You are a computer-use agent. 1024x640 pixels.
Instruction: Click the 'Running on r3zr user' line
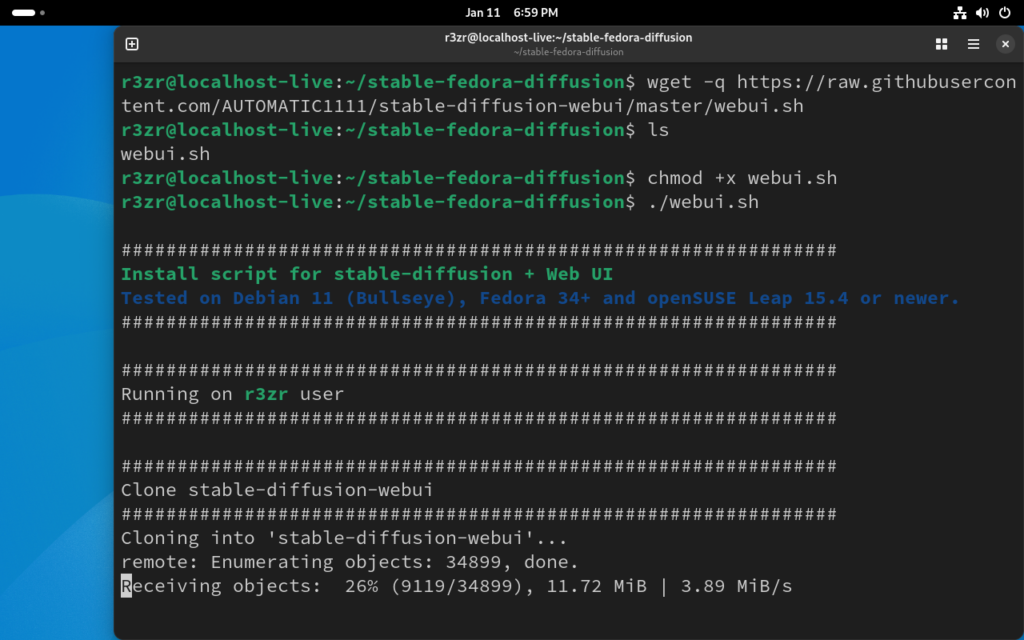[232, 394]
